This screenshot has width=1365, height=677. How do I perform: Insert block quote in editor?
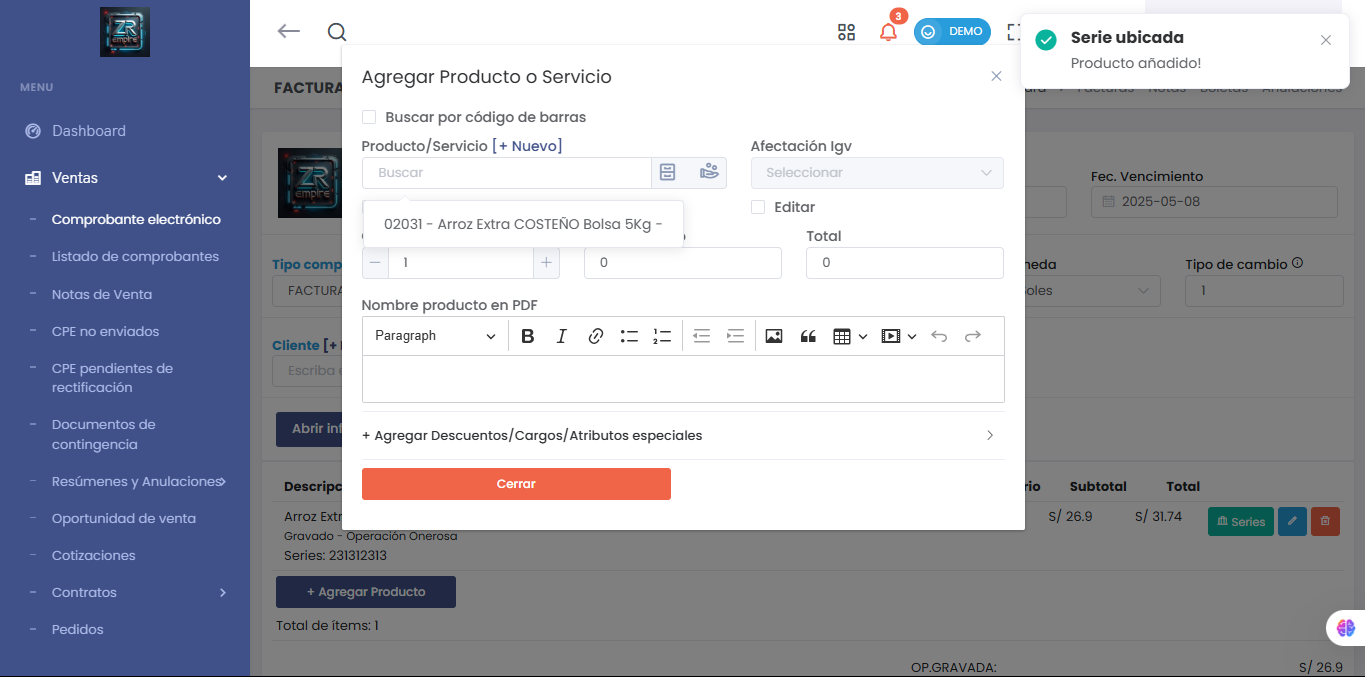click(x=808, y=336)
